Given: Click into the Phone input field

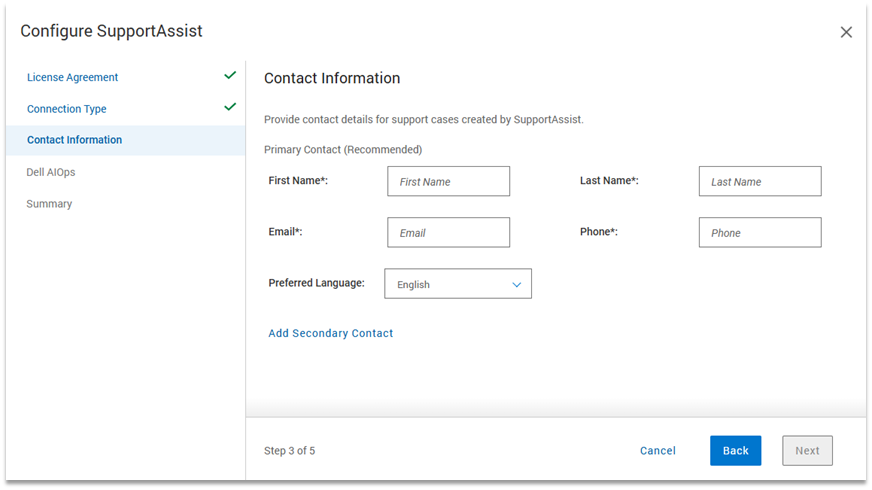Looking at the screenshot, I should pyautogui.click(x=760, y=232).
